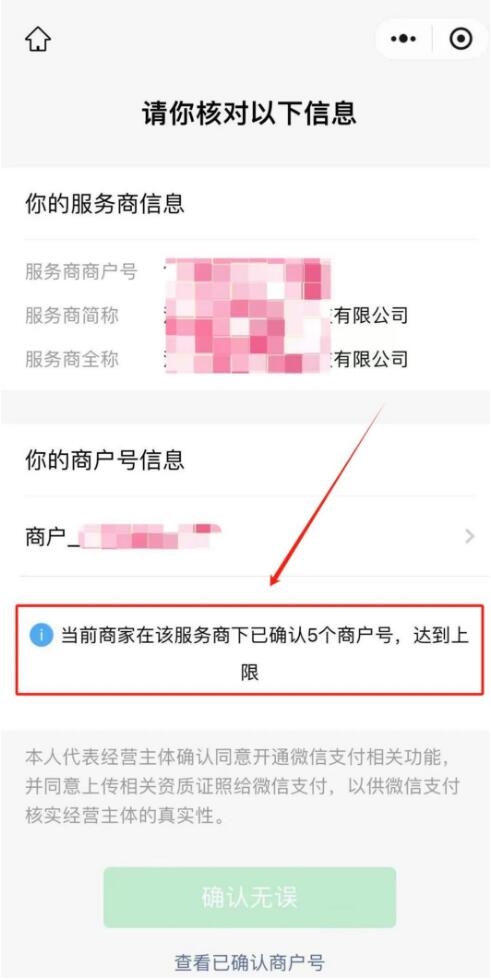
Task: Tap the home icon in the header
Action: tap(37, 39)
